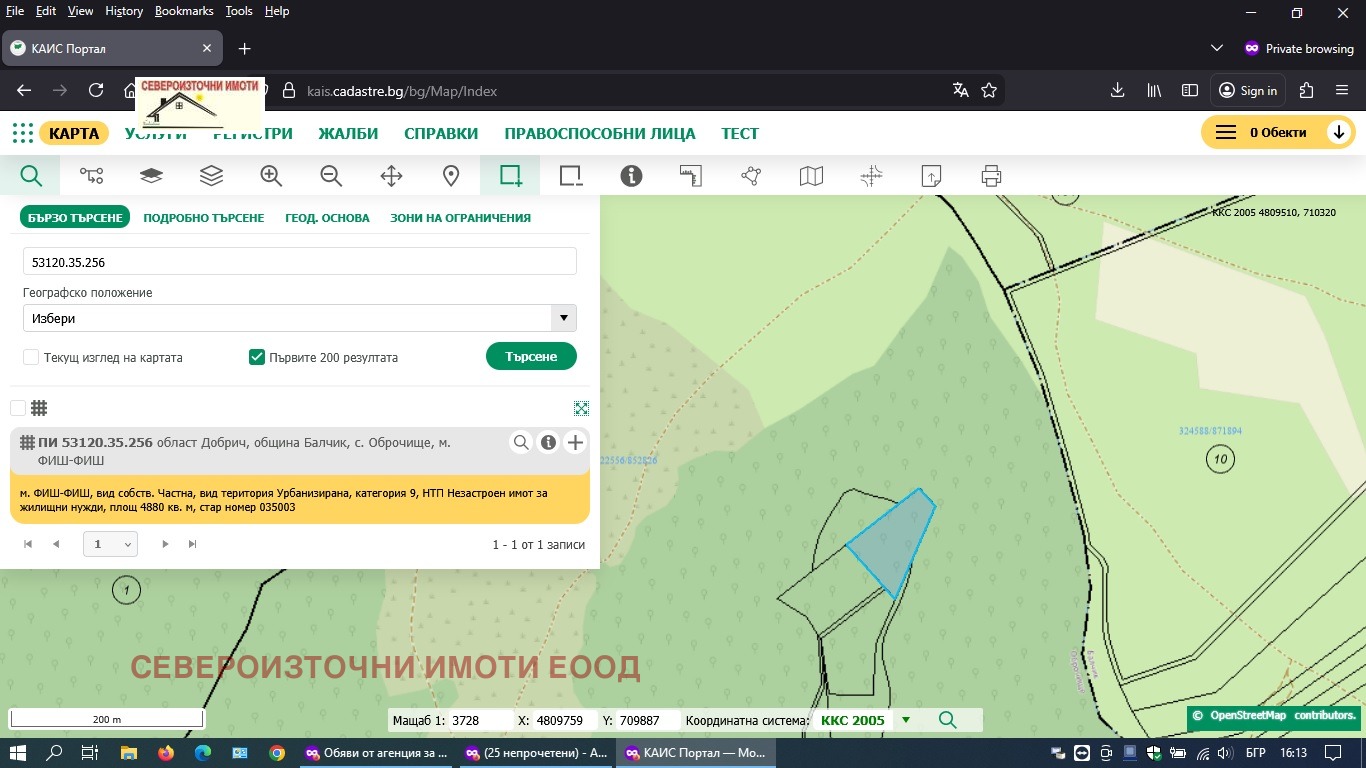Click the zoom in magnifier tool

[271, 176]
